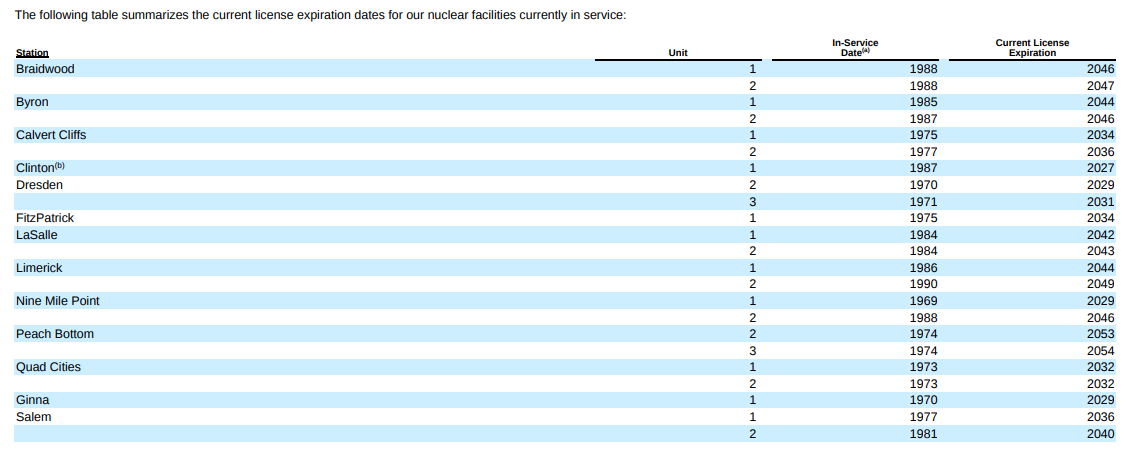Viewport: 1132px width, 450px height.
Task: Click Nine Mile Point unit 1 date 1969
Action: (923, 300)
